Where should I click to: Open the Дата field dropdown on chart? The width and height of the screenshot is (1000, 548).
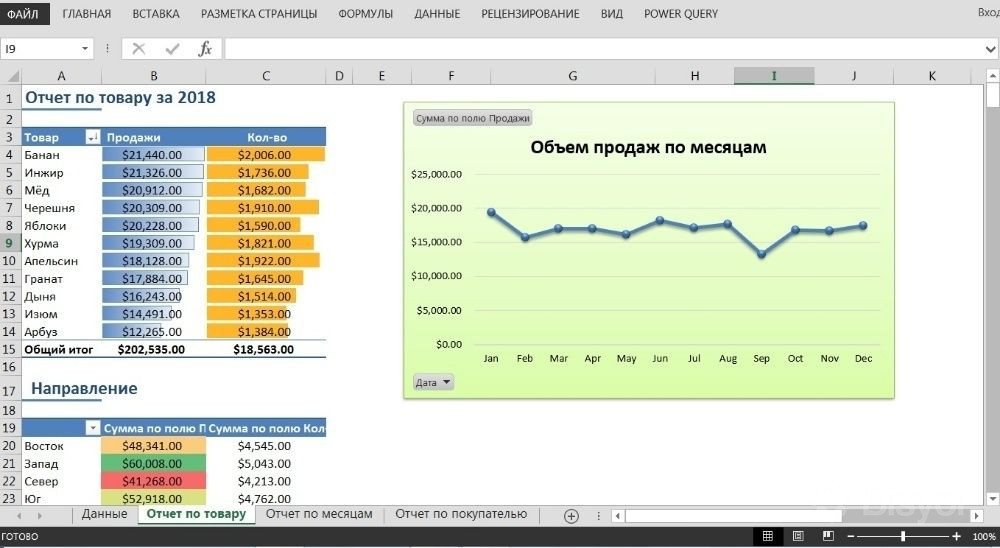(433, 382)
